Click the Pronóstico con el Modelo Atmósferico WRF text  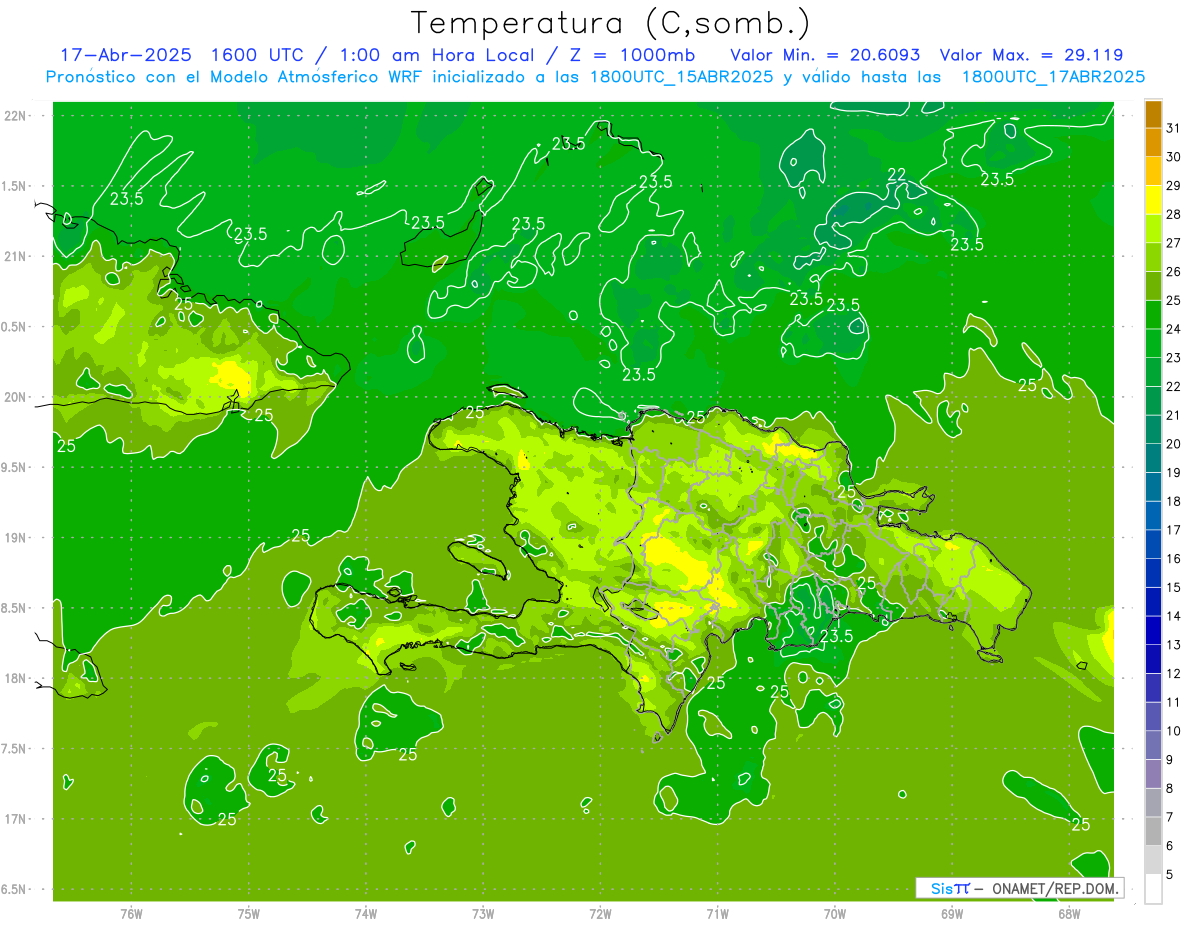[x=237, y=77]
